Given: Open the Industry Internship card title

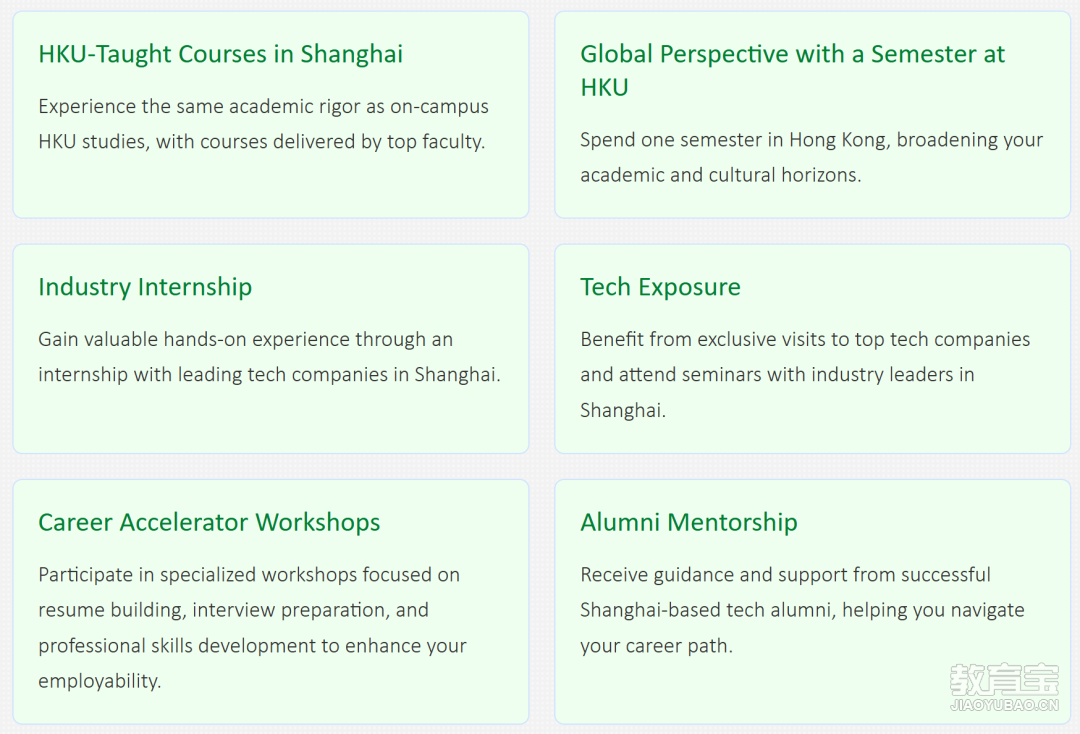Looking at the screenshot, I should point(145,287).
